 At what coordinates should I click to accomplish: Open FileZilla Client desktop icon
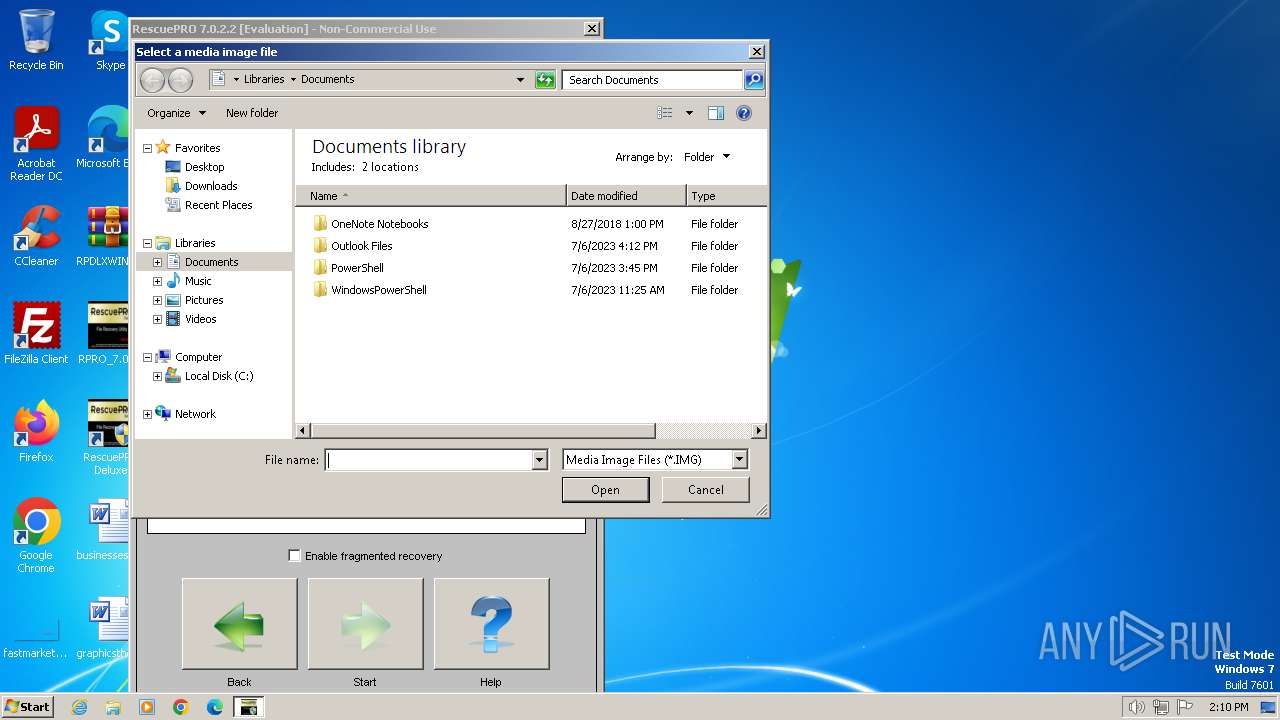(36, 333)
